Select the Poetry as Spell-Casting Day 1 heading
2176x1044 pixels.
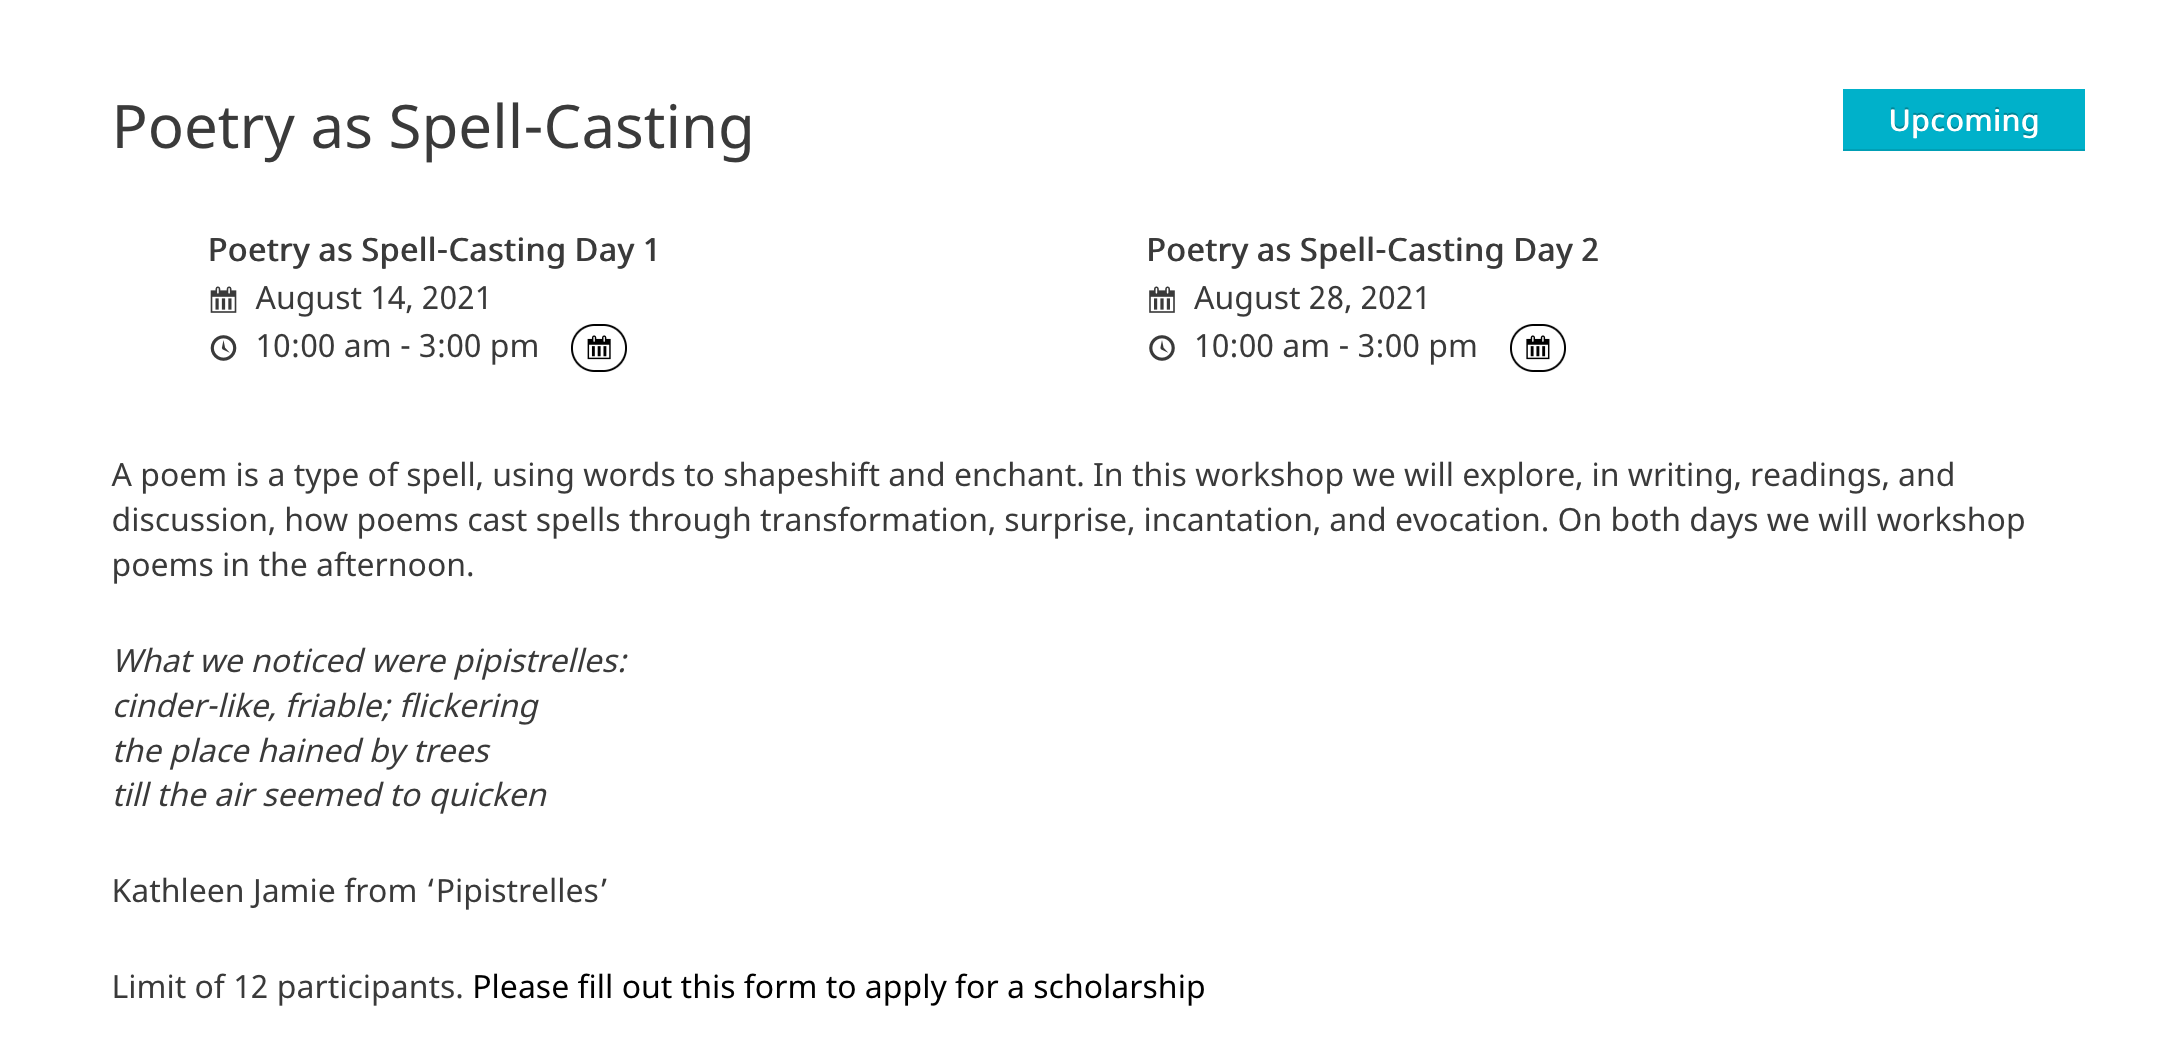[433, 250]
